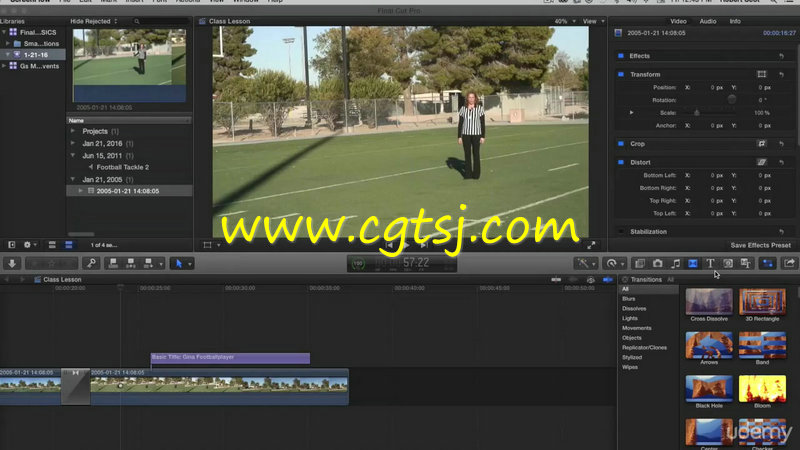This screenshot has width=800, height=450.
Task: Open the Titles browser T icon
Action: click(710, 263)
